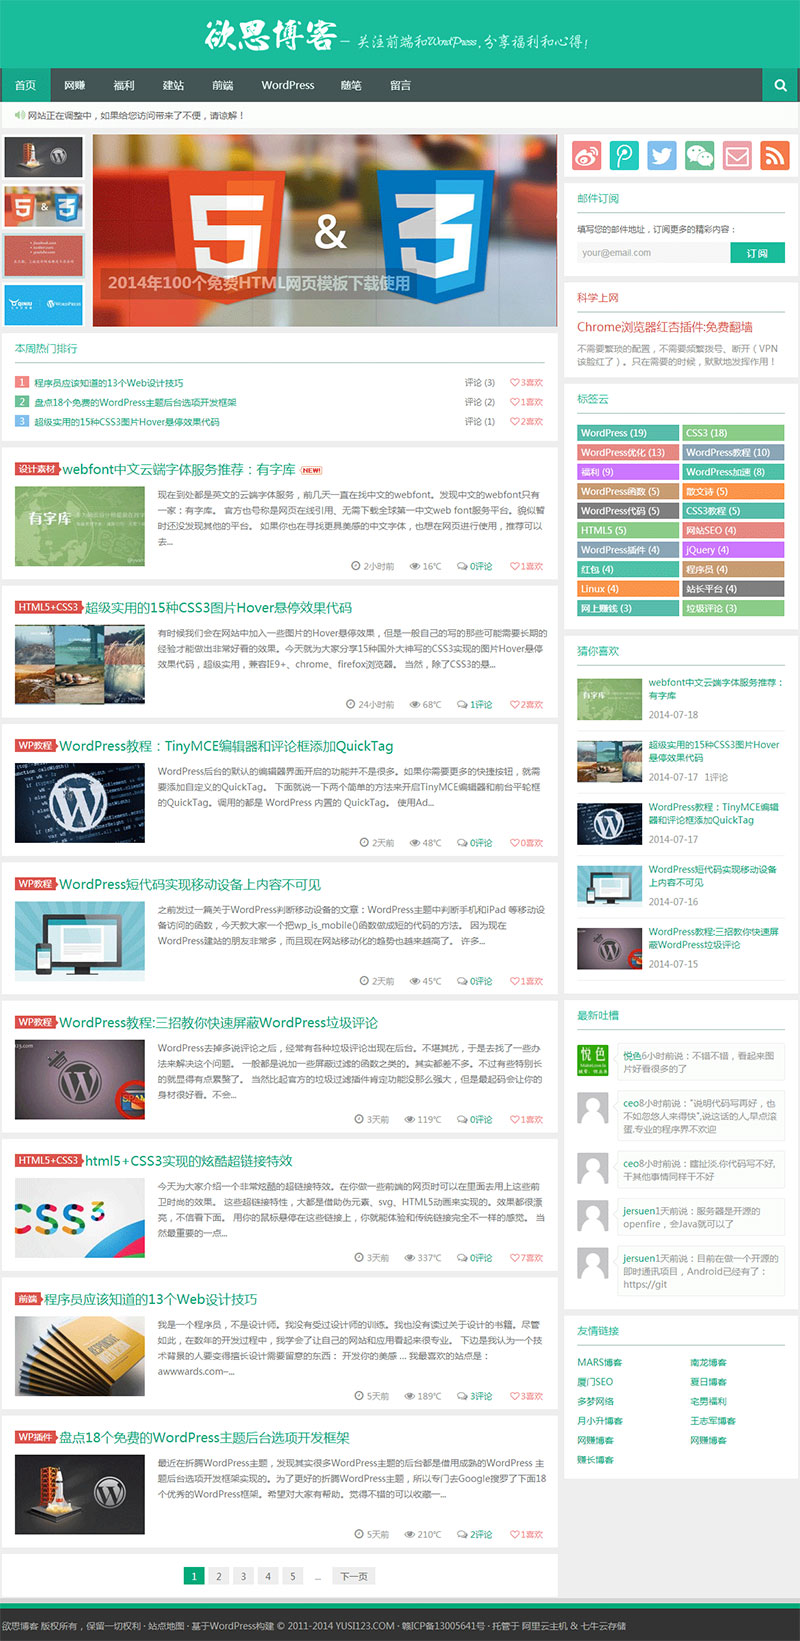This screenshot has width=800, height=1641.
Task: Click the teal Tencent Weibo icon
Action: [x=624, y=155]
